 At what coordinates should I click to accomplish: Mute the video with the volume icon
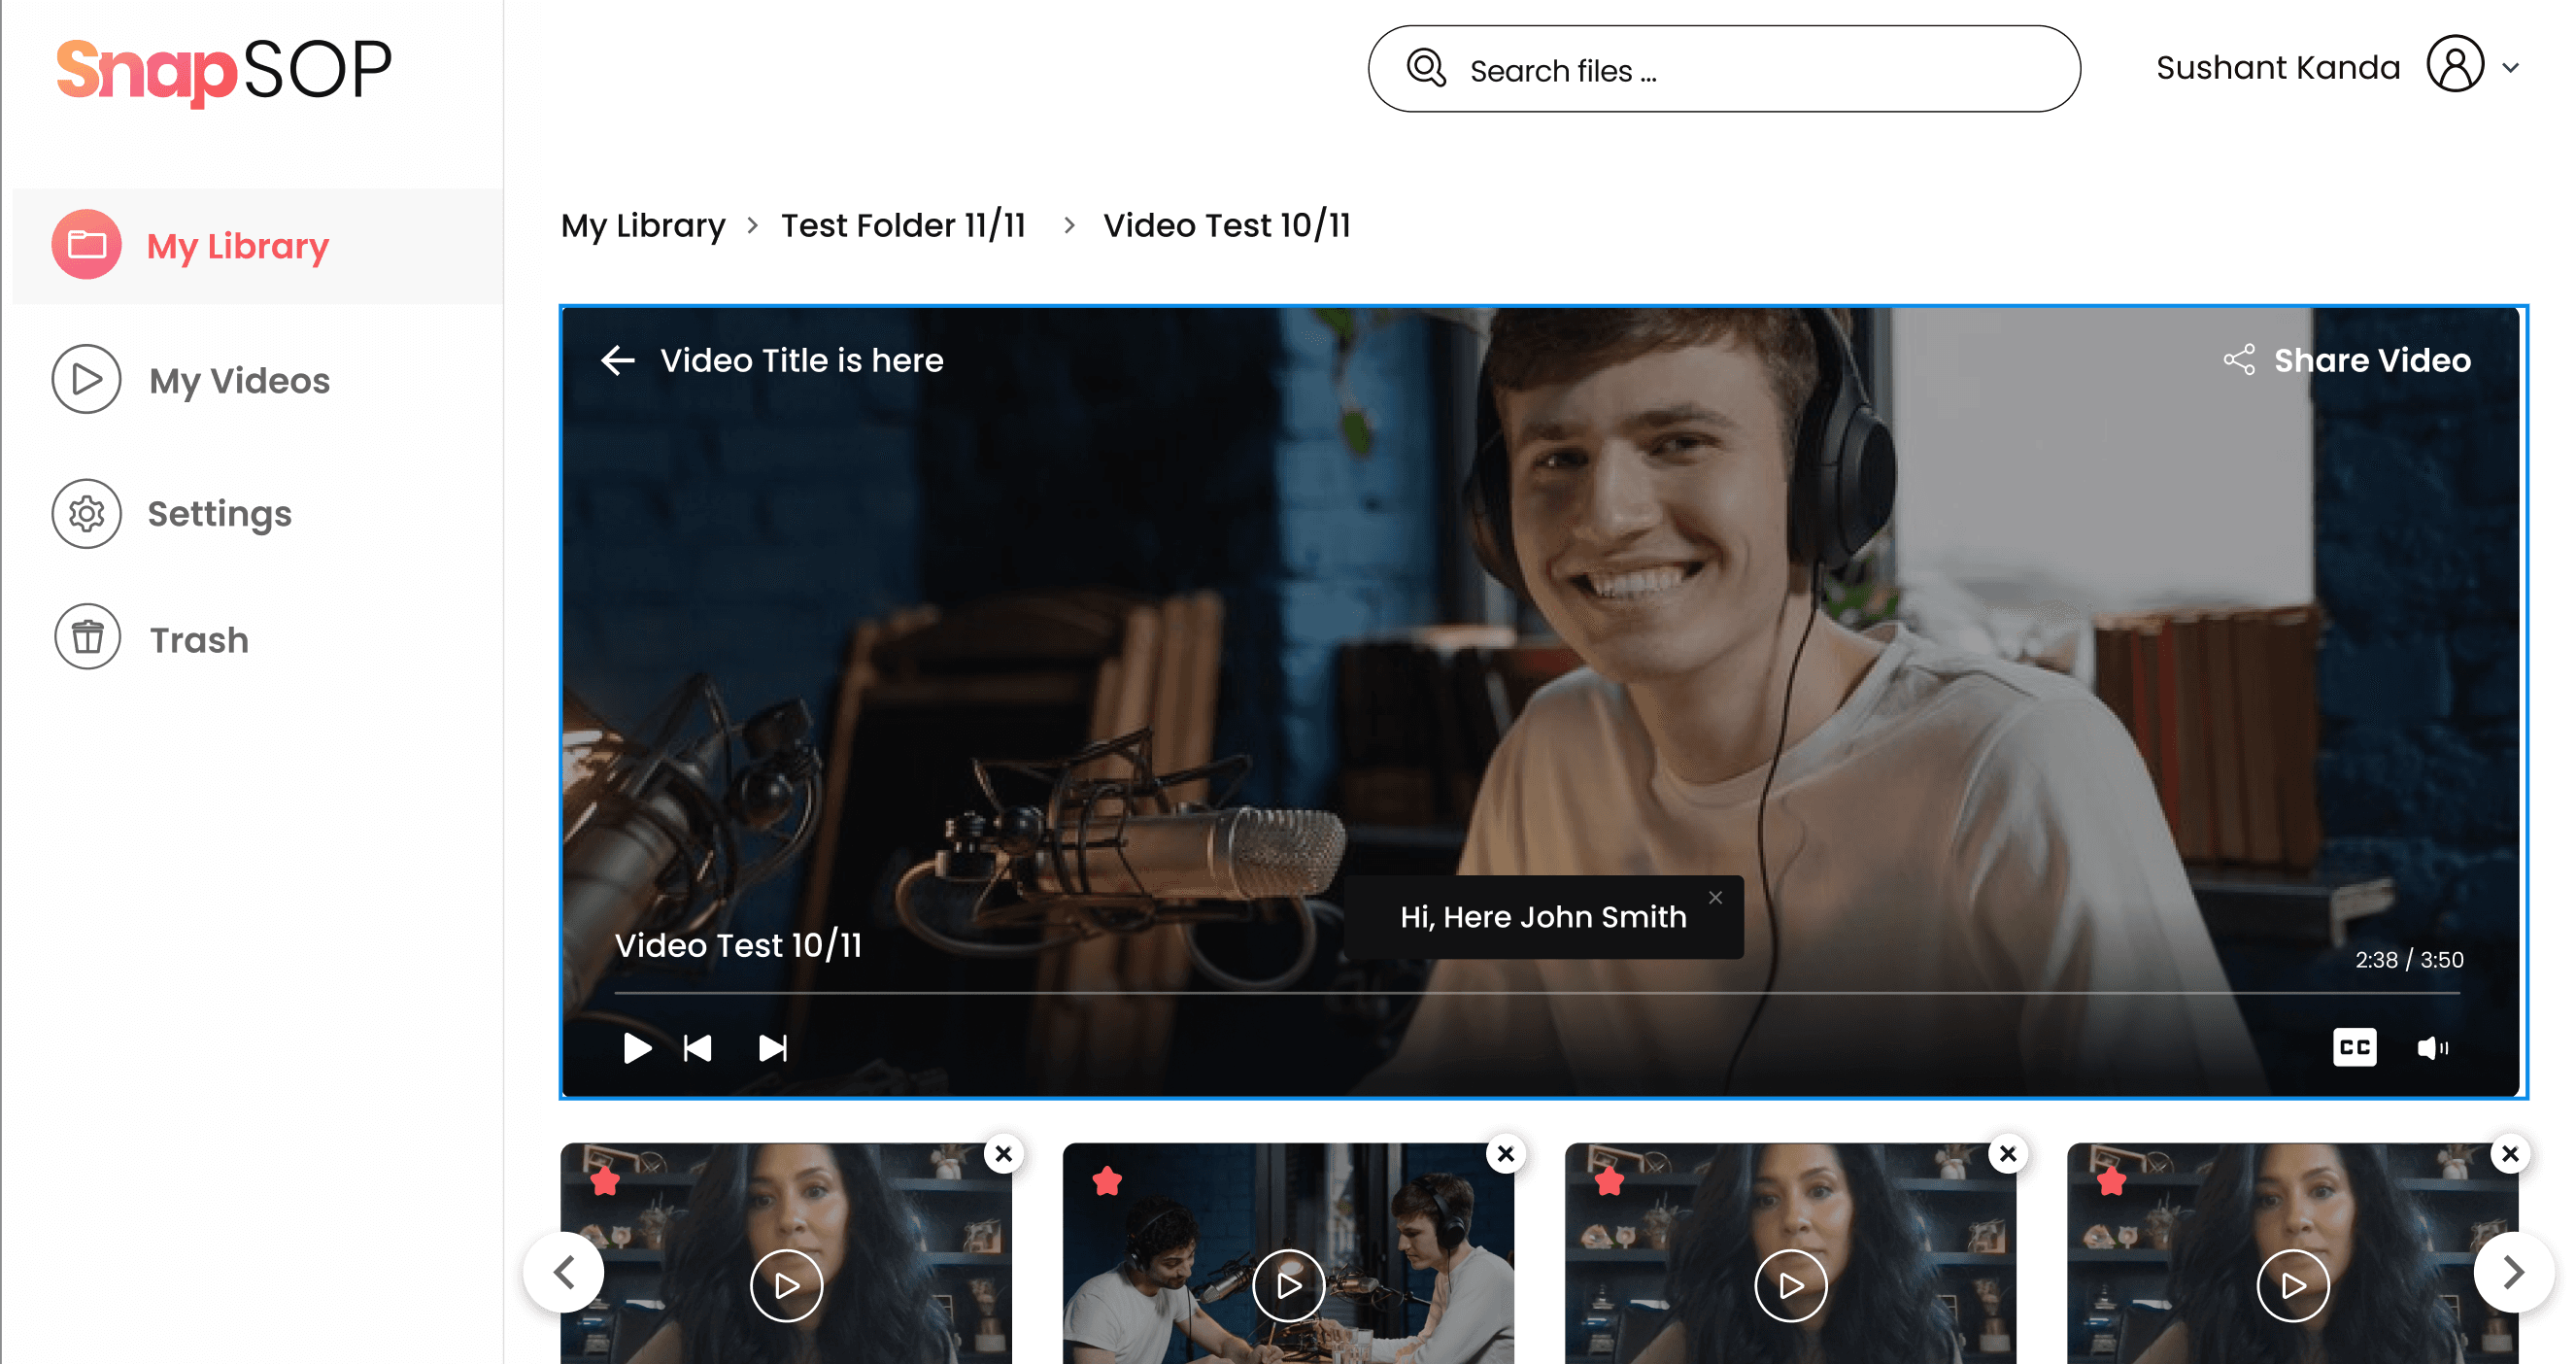pyautogui.click(x=2434, y=1047)
